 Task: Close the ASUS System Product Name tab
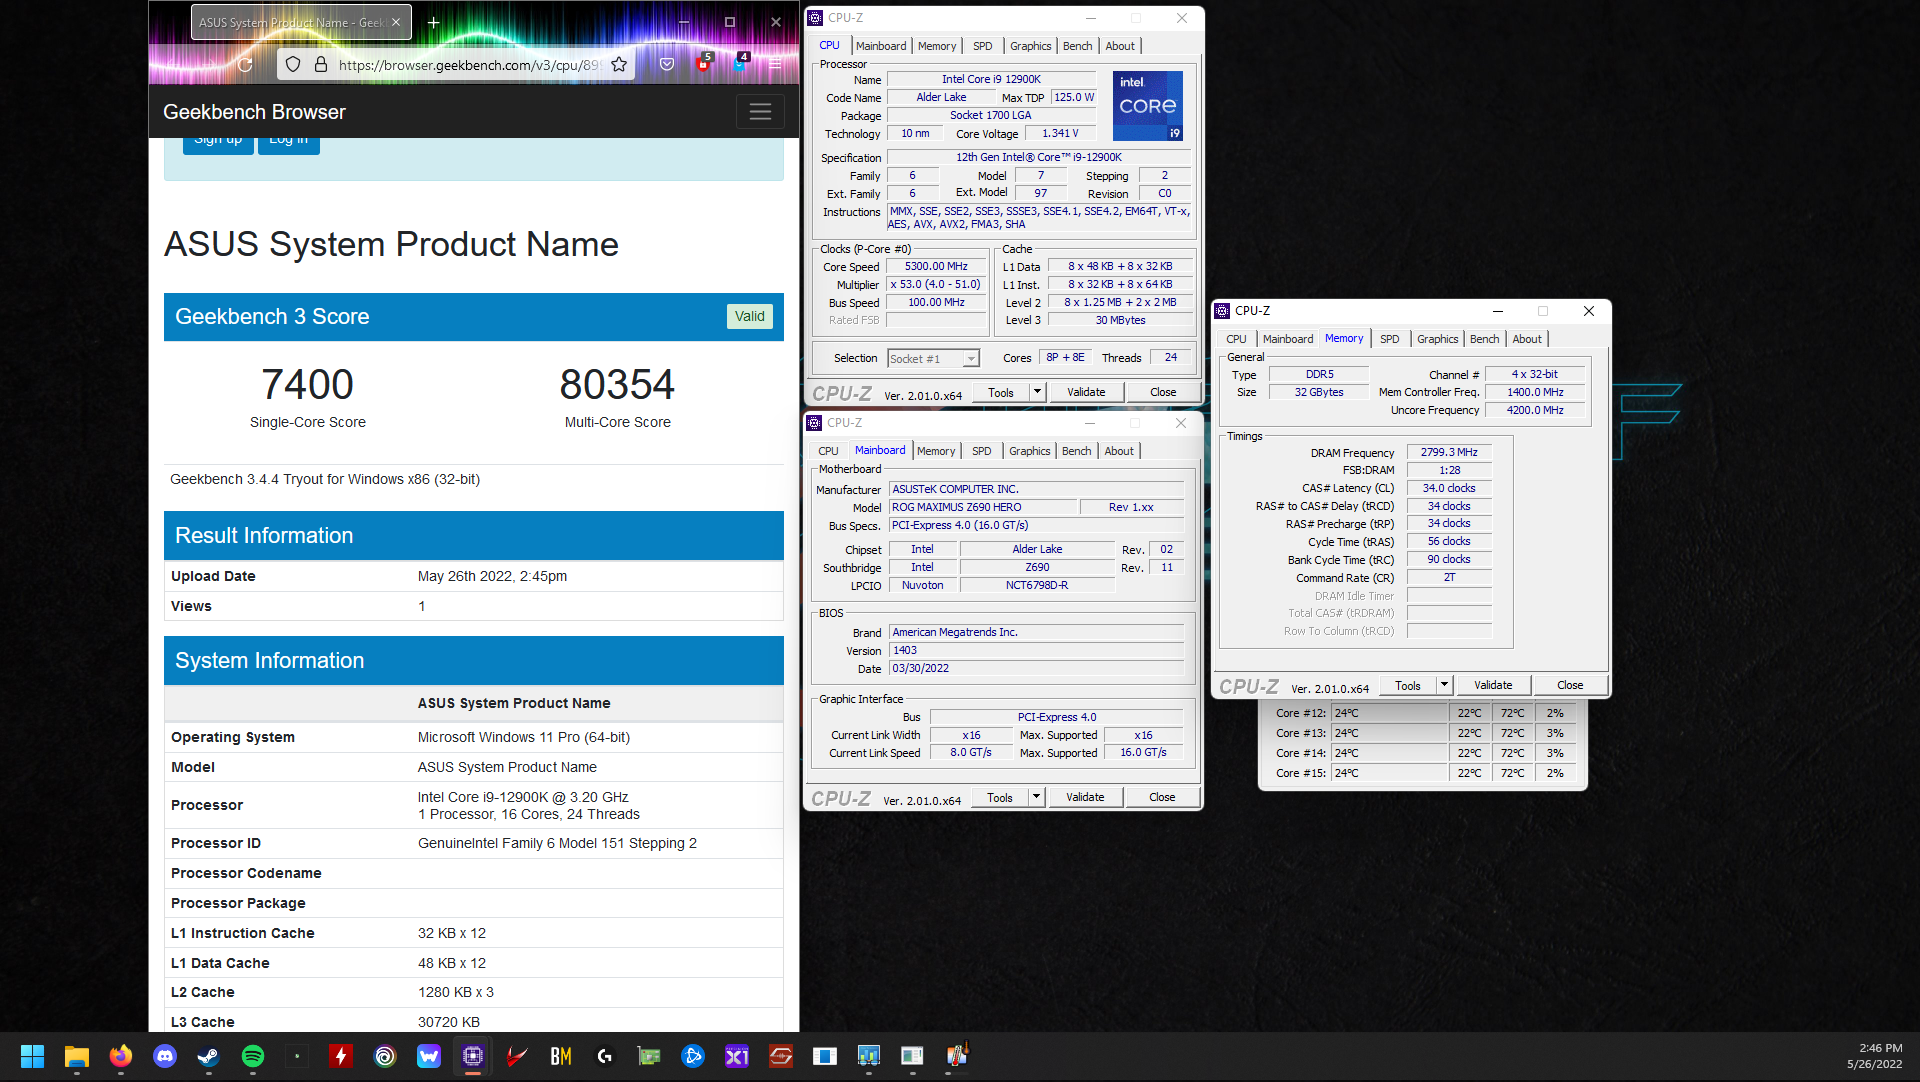coord(396,22)
